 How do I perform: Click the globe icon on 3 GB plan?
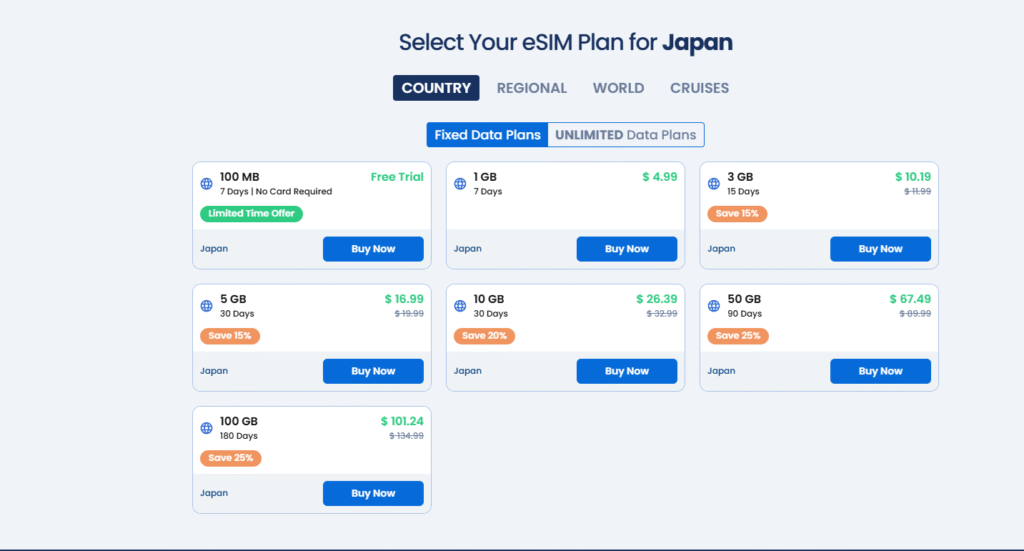point(714,184)
